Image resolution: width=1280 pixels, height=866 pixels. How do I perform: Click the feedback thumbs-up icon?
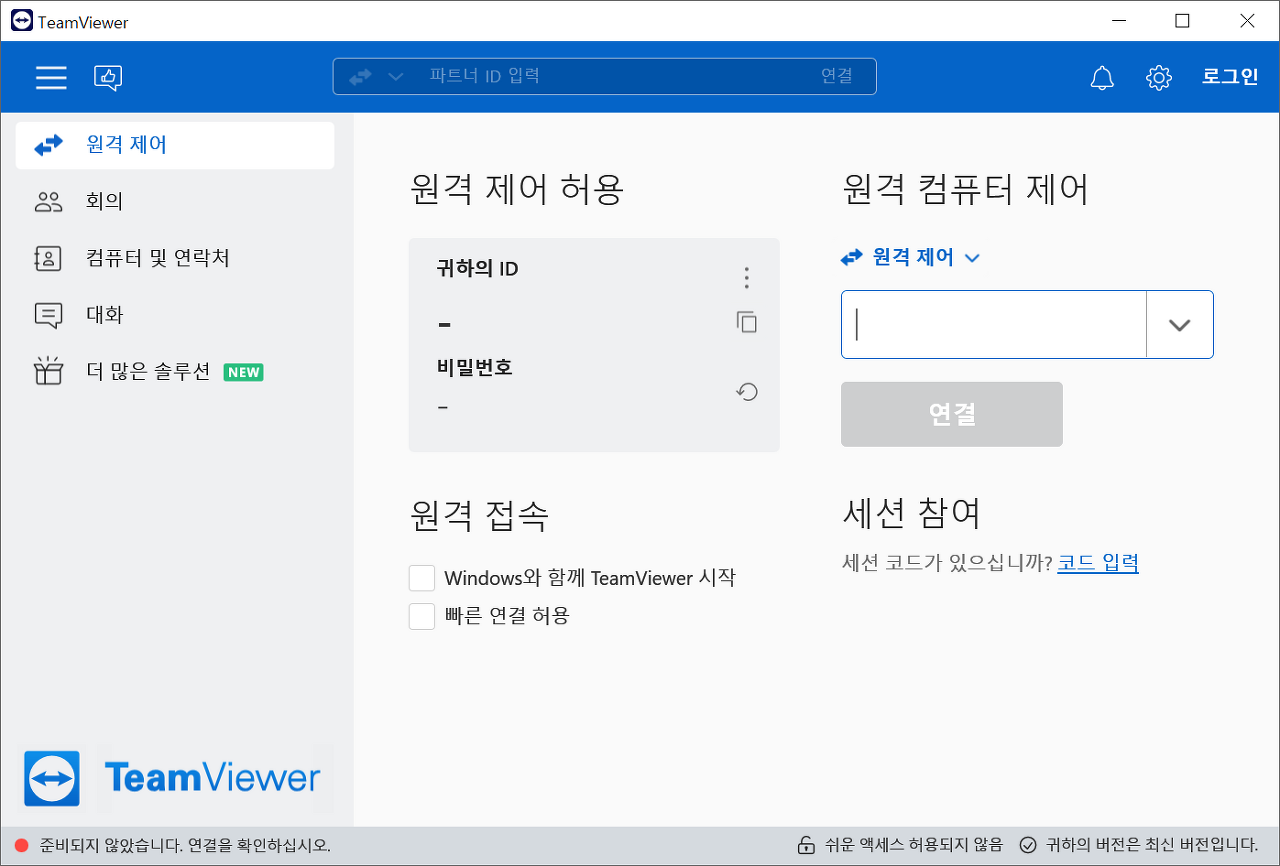pyautogui.click(x=108, y=77)
